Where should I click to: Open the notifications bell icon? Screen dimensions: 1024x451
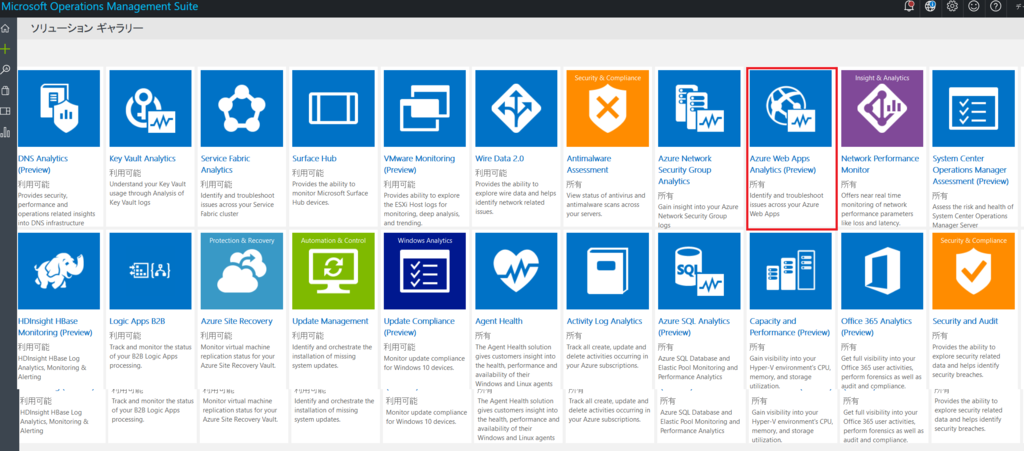(909, 7)
